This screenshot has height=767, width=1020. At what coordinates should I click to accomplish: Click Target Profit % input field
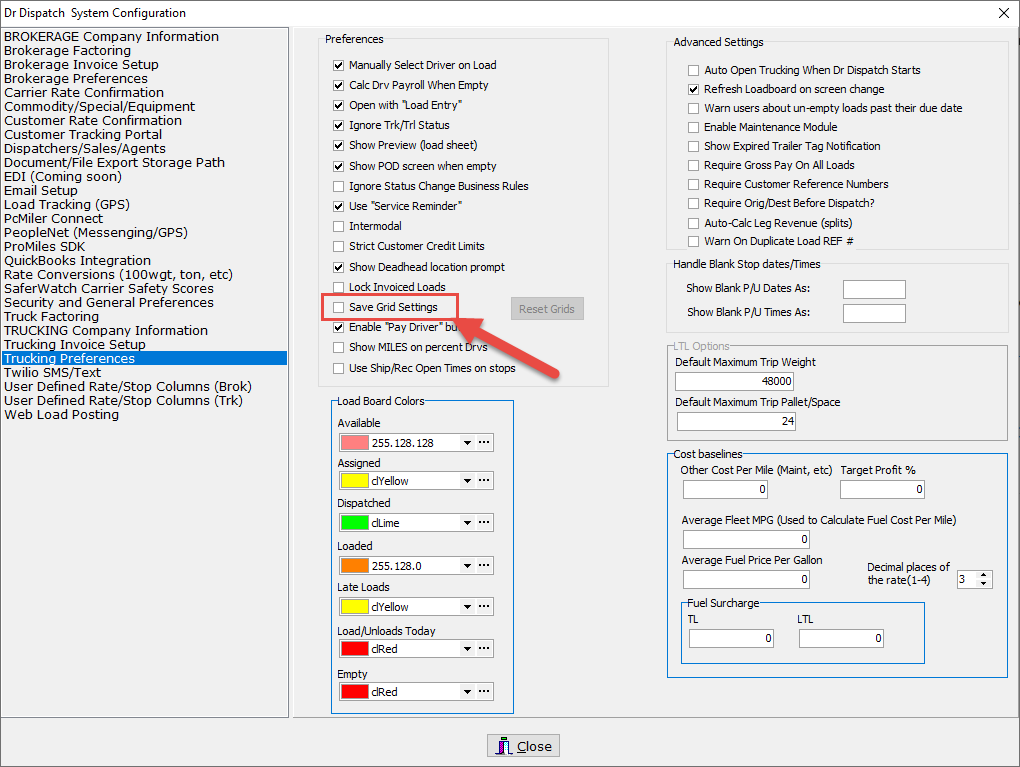click(882, 489)
